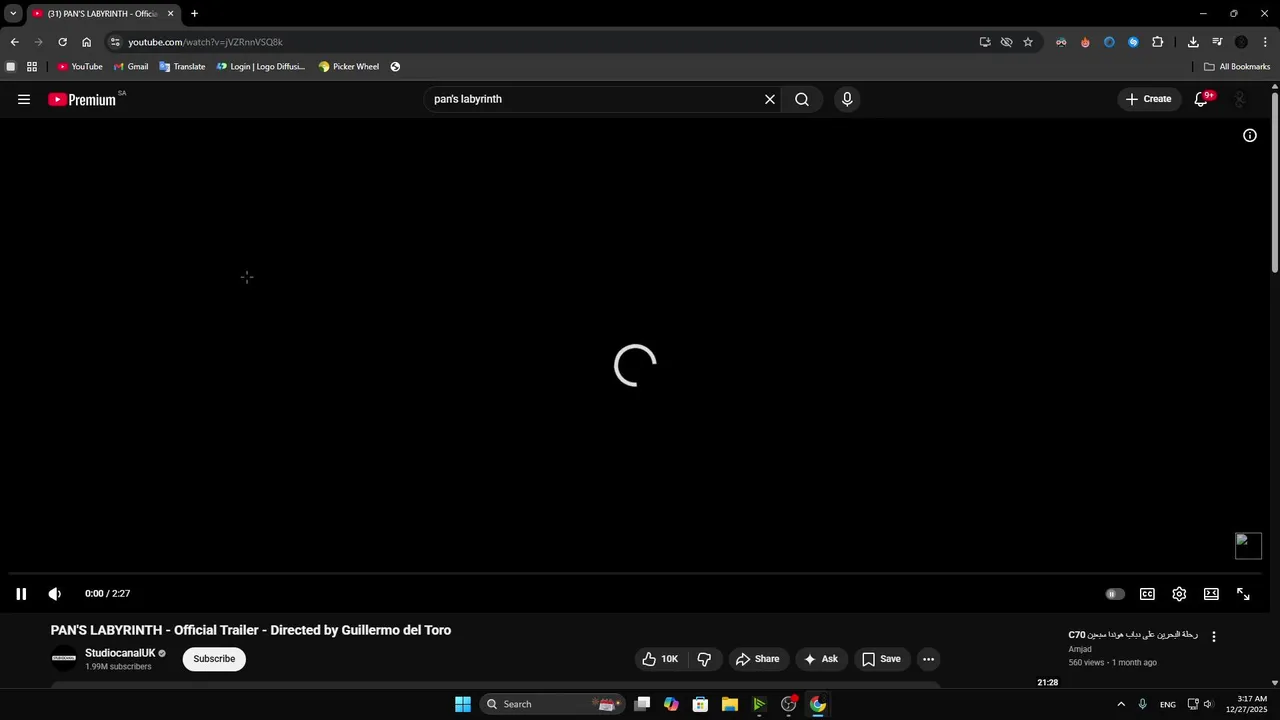Show video info card icon
Viewport: 1280px width, 720px height.
(x=1250, y=135)
